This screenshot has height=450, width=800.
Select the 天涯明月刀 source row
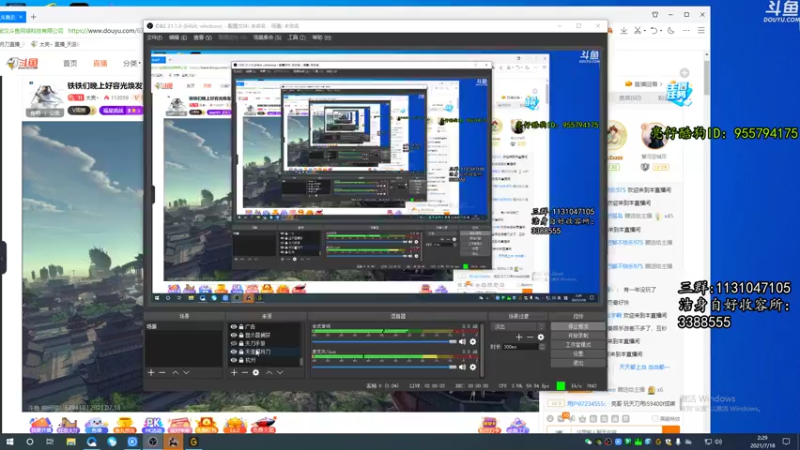265,352
